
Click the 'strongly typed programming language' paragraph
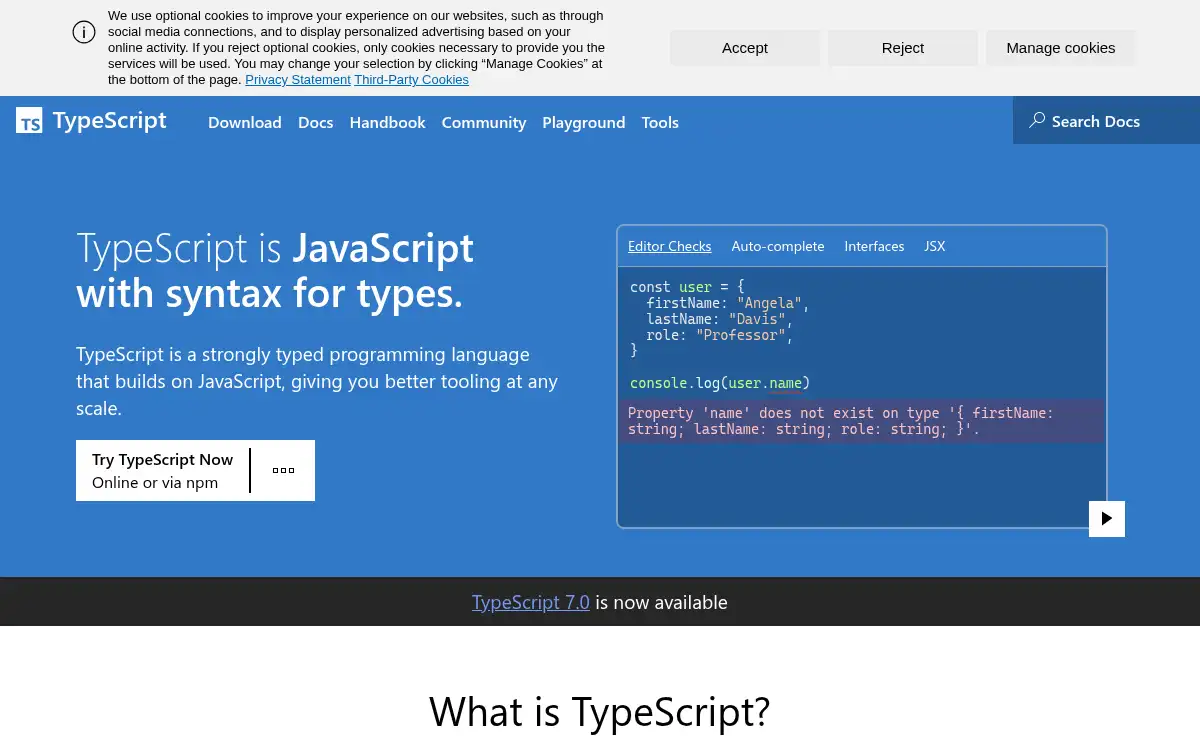pos(317,381)
